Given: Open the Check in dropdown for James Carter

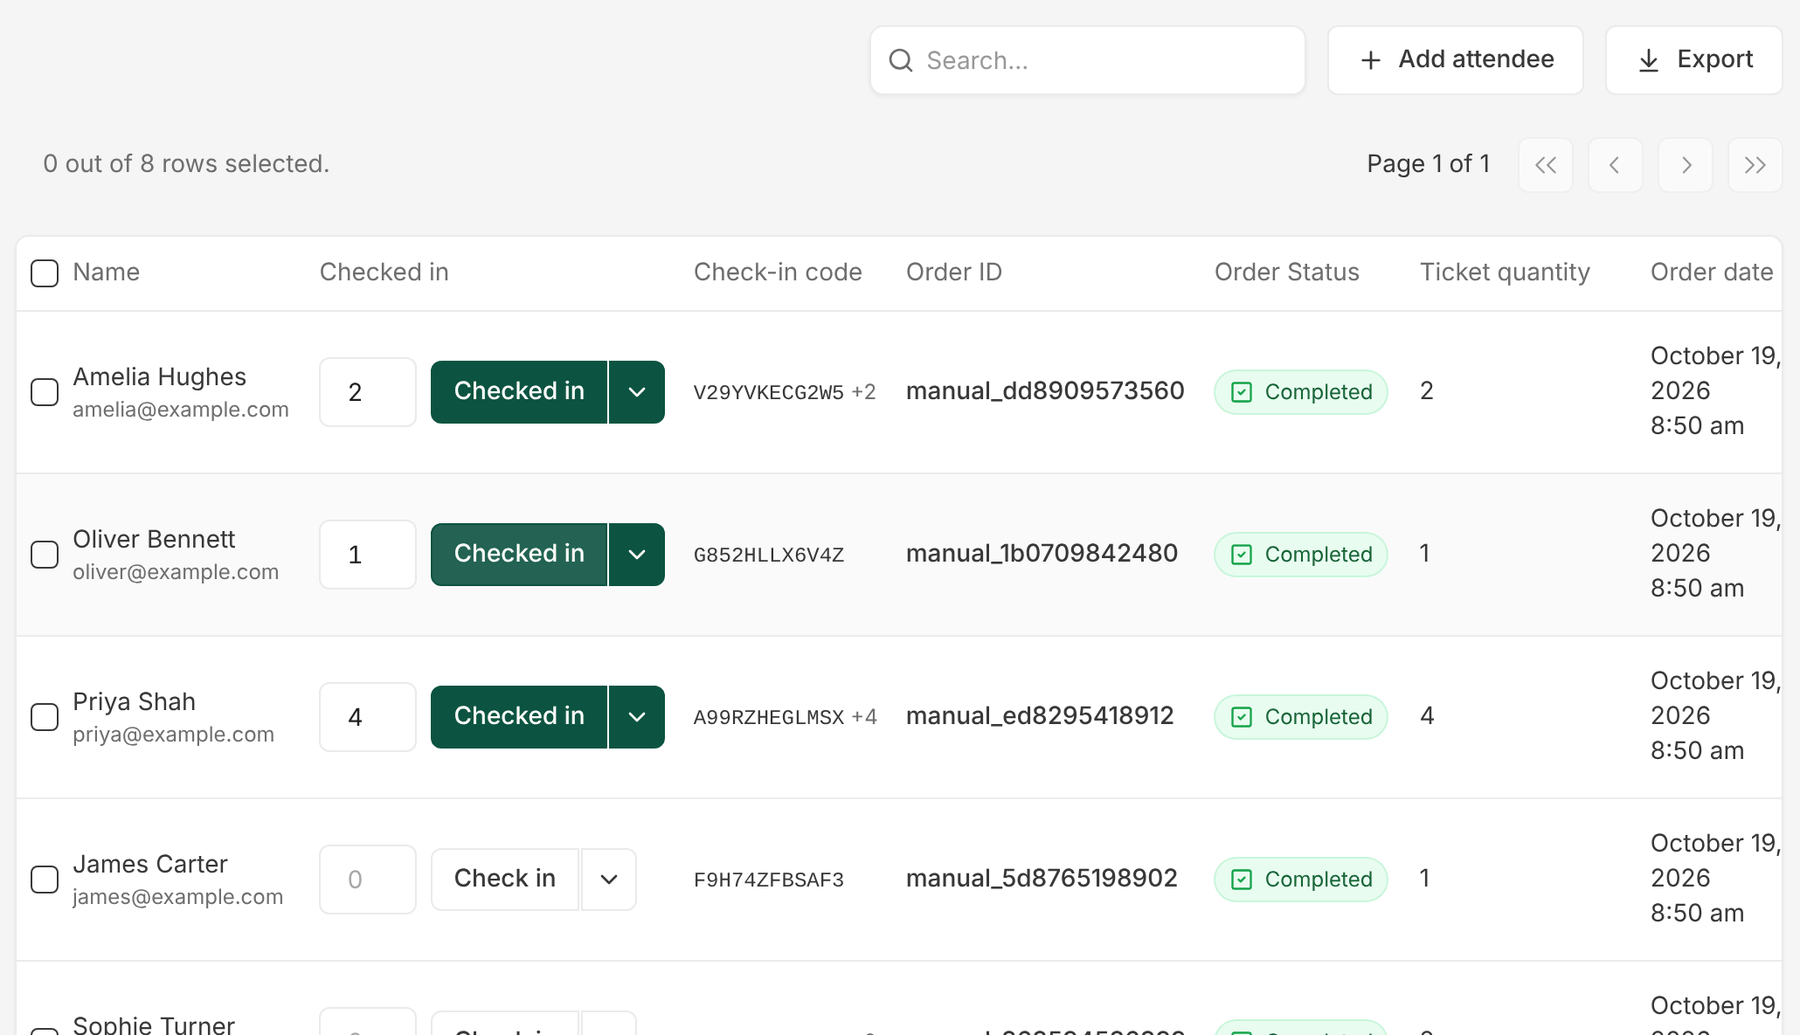Looking at the screenshot, I should [x=609, y=880].
